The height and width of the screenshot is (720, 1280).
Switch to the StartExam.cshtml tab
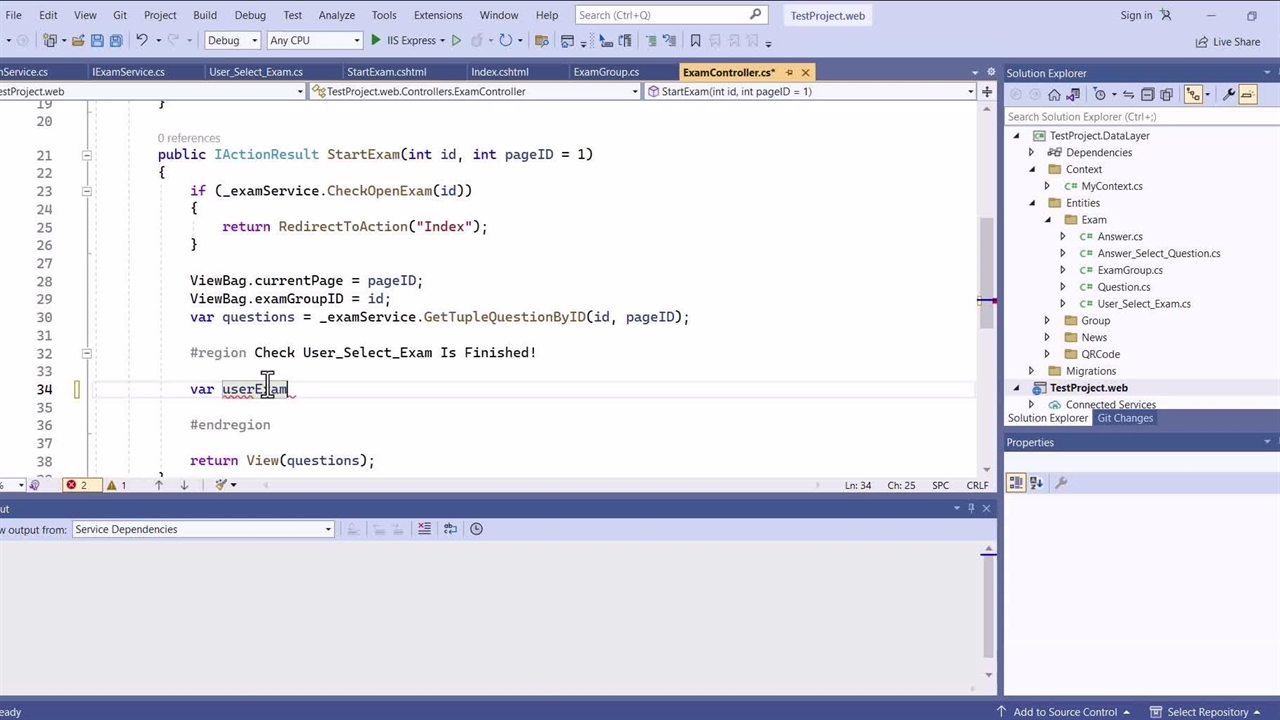tap(386, 72)
